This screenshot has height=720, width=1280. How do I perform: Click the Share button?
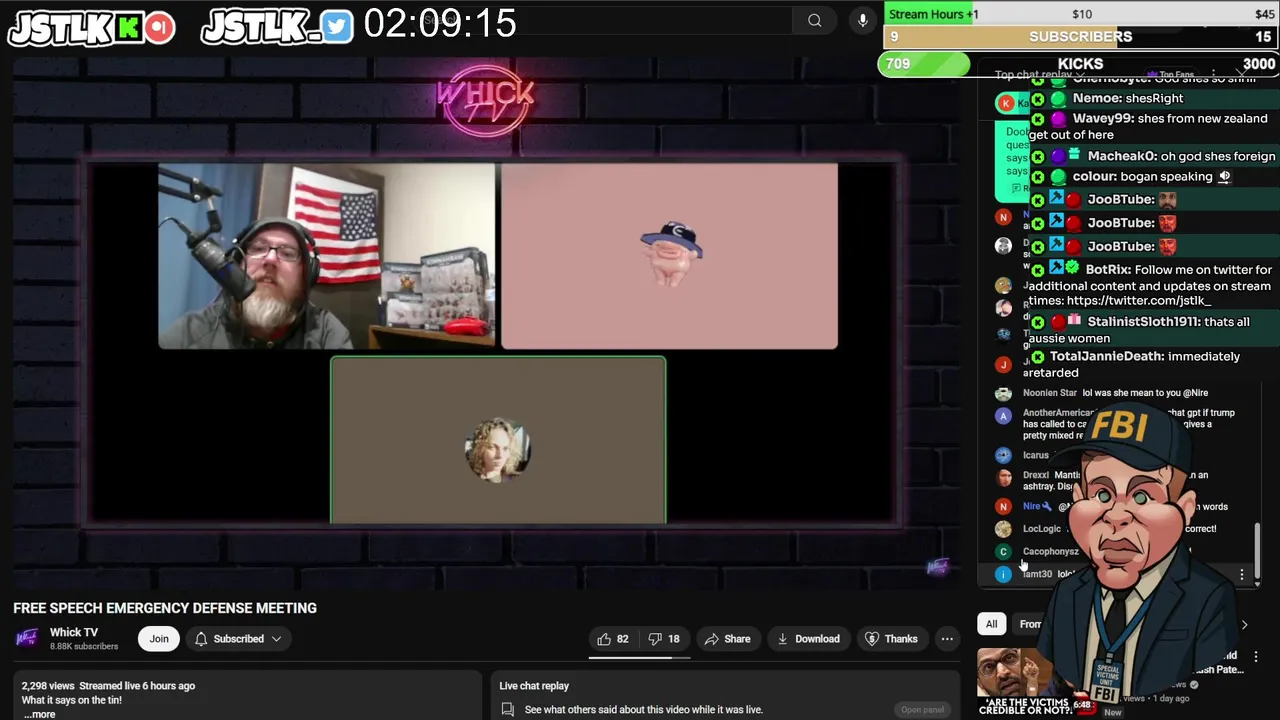pyautogui.click(x=727, y=639)
